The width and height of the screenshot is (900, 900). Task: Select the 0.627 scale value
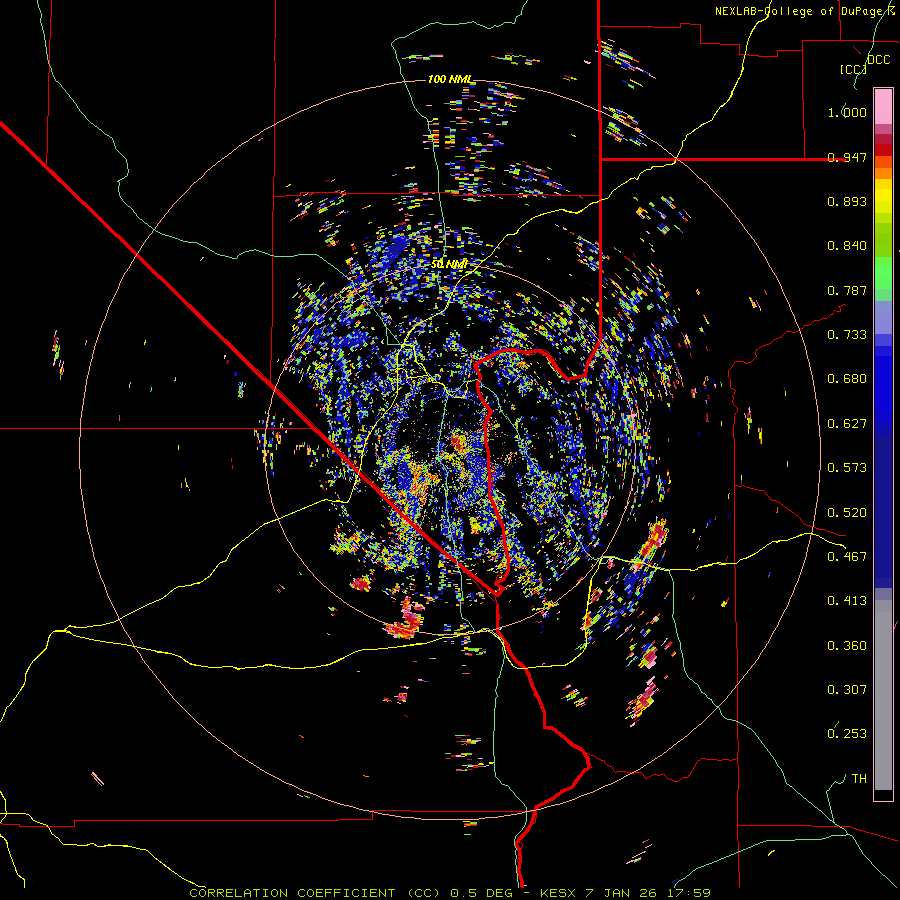(847, 424)
